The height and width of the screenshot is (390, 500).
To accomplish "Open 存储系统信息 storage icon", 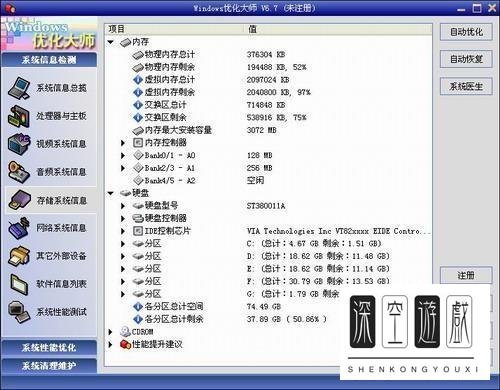I will (x=19, y=200).
